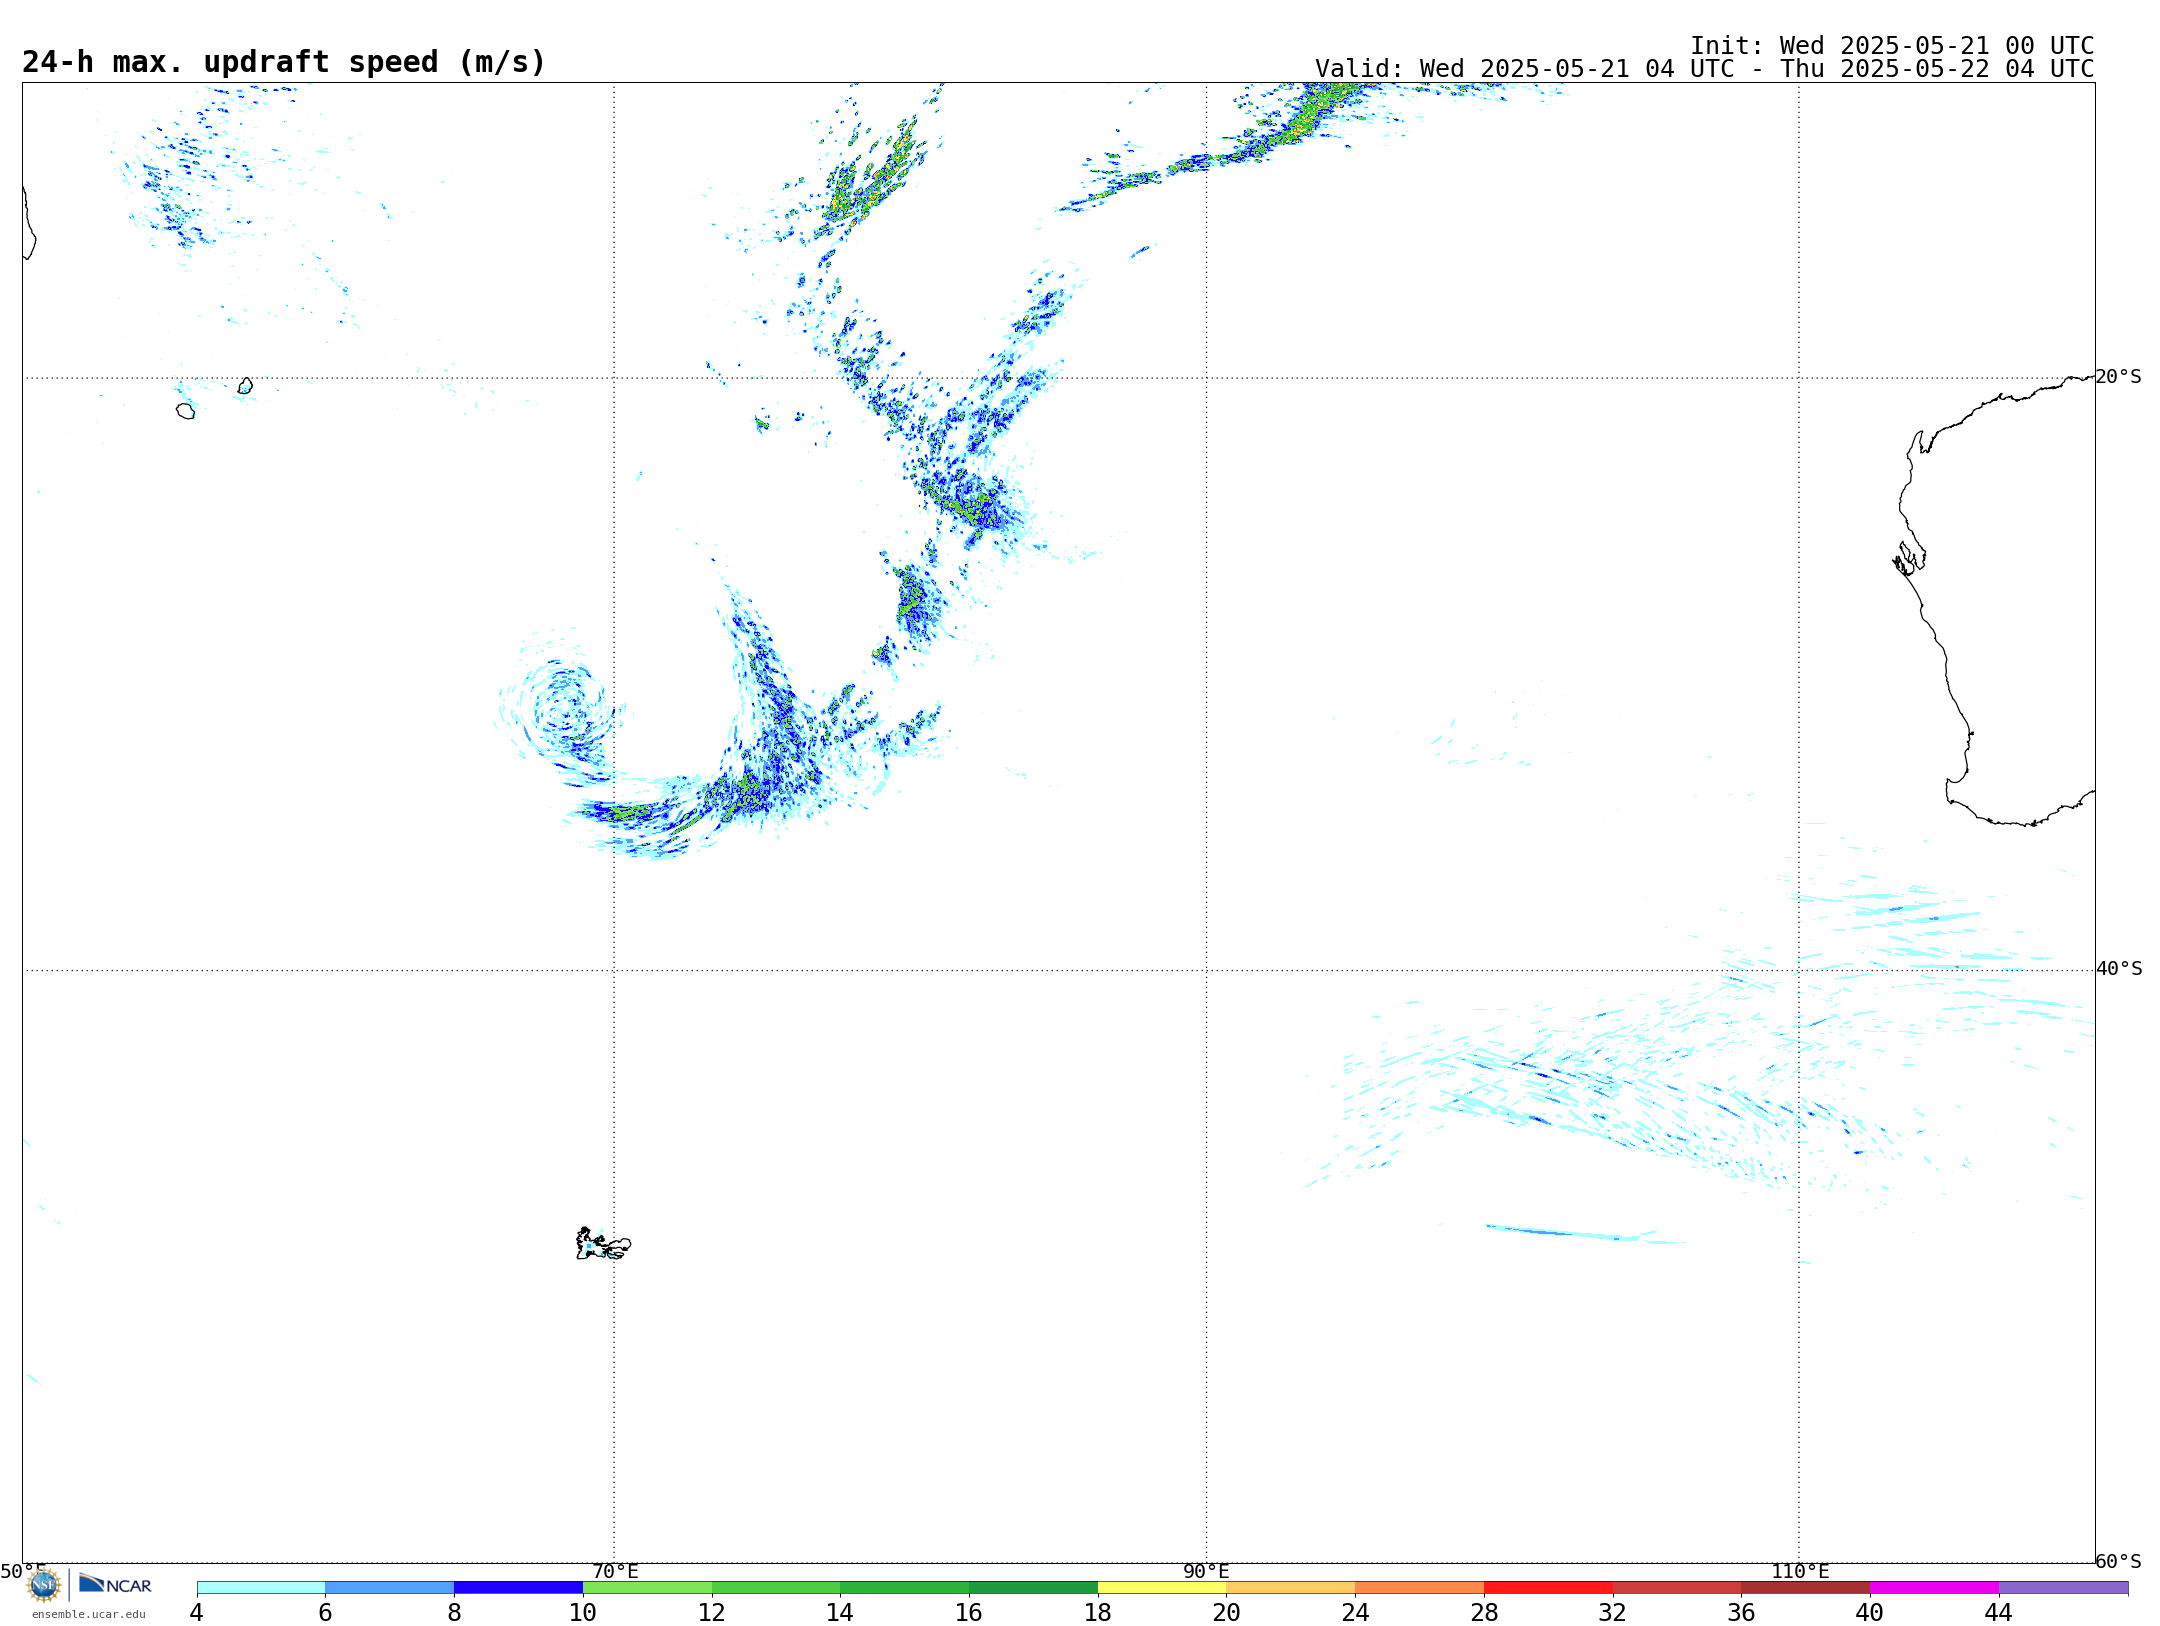The image size is (2160, 1626).
Task: Pick the green 12–14 color swatch
Action: [x=776, y=1587]
